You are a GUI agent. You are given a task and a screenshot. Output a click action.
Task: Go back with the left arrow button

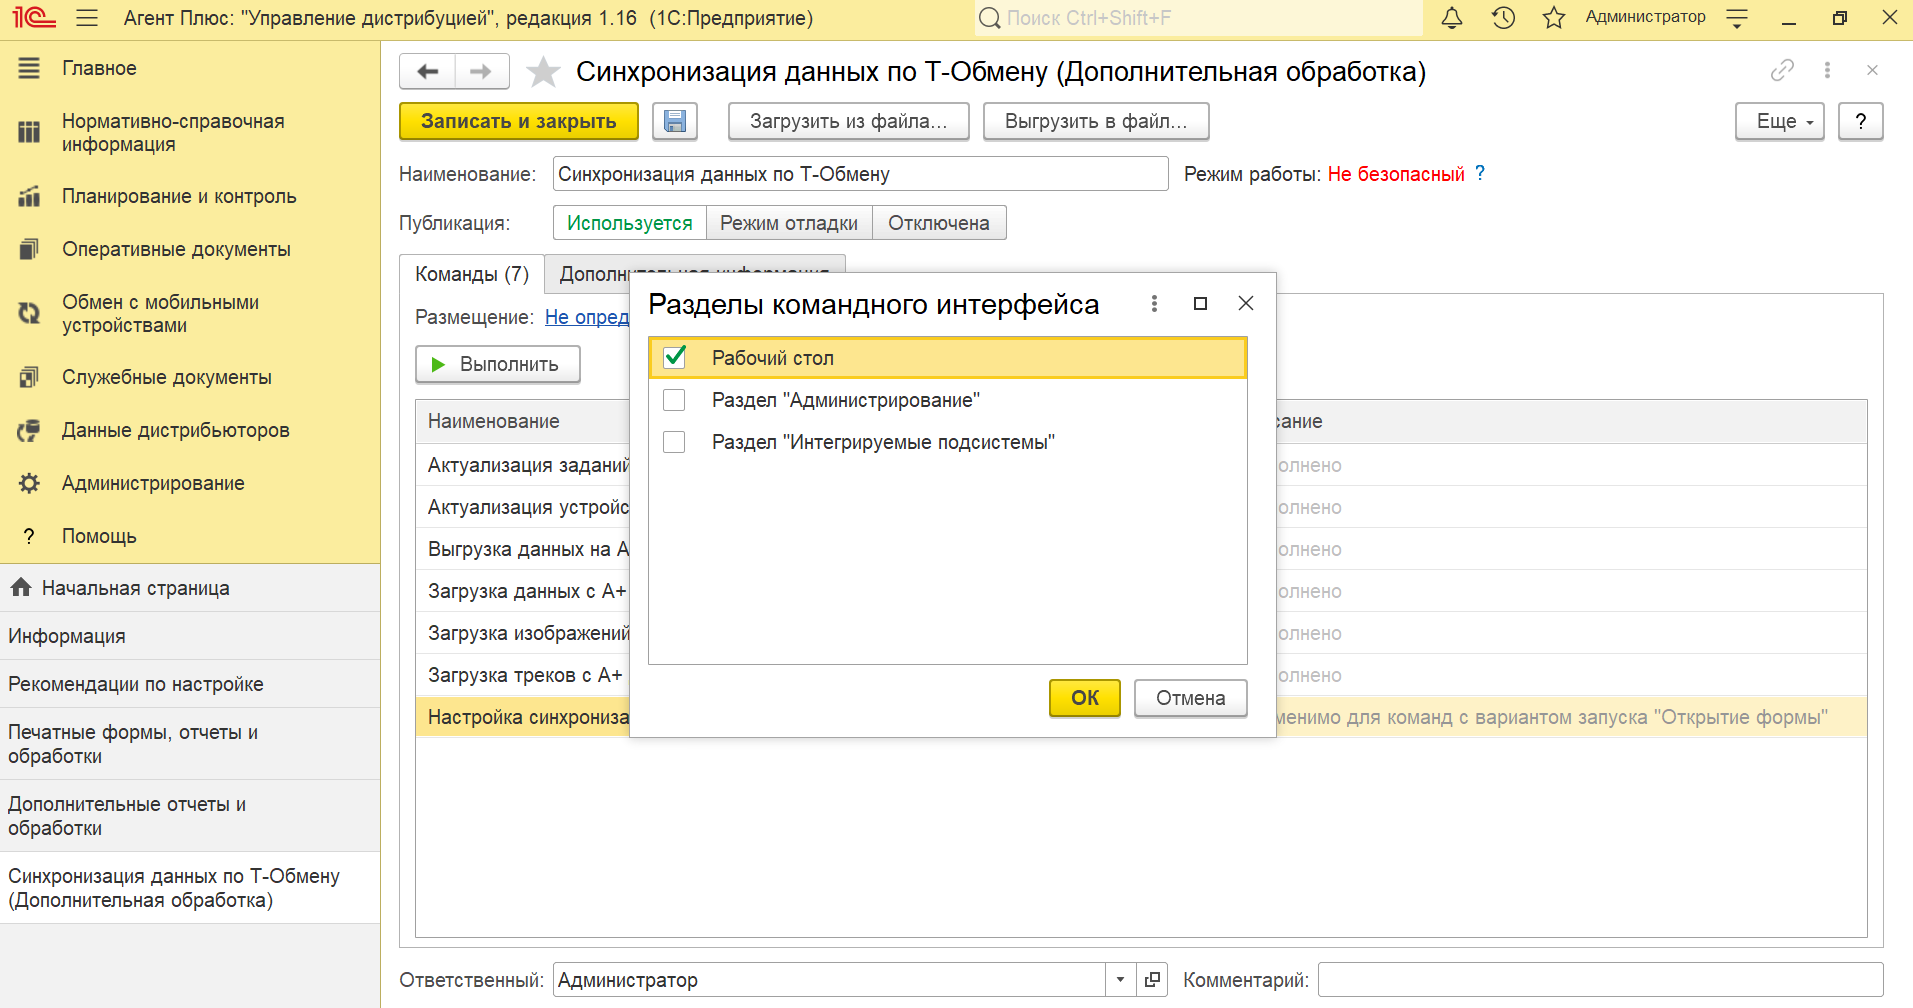click(427, 71)
